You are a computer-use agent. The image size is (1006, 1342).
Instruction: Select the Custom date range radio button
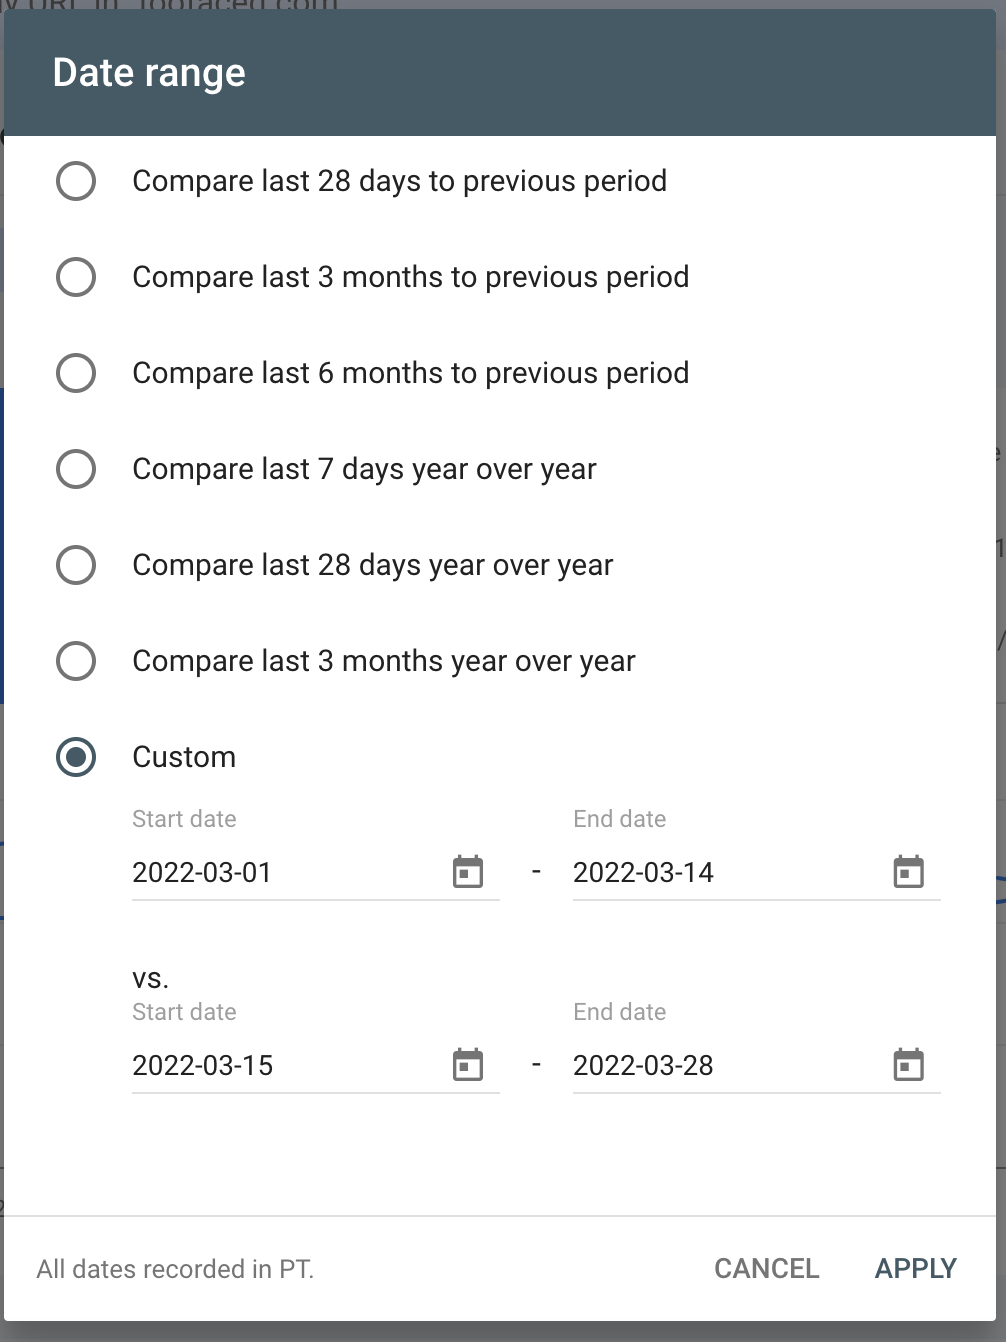76,757
